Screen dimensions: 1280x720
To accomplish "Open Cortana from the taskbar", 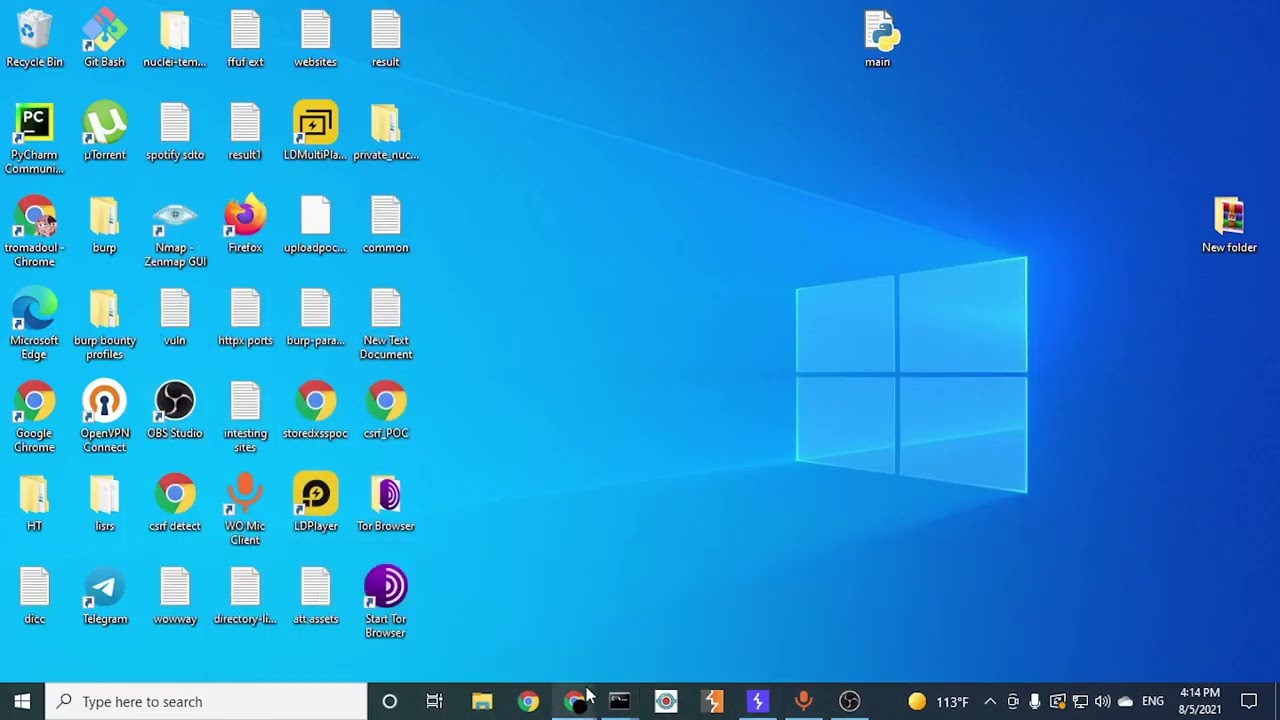I will tap(390, 701).
